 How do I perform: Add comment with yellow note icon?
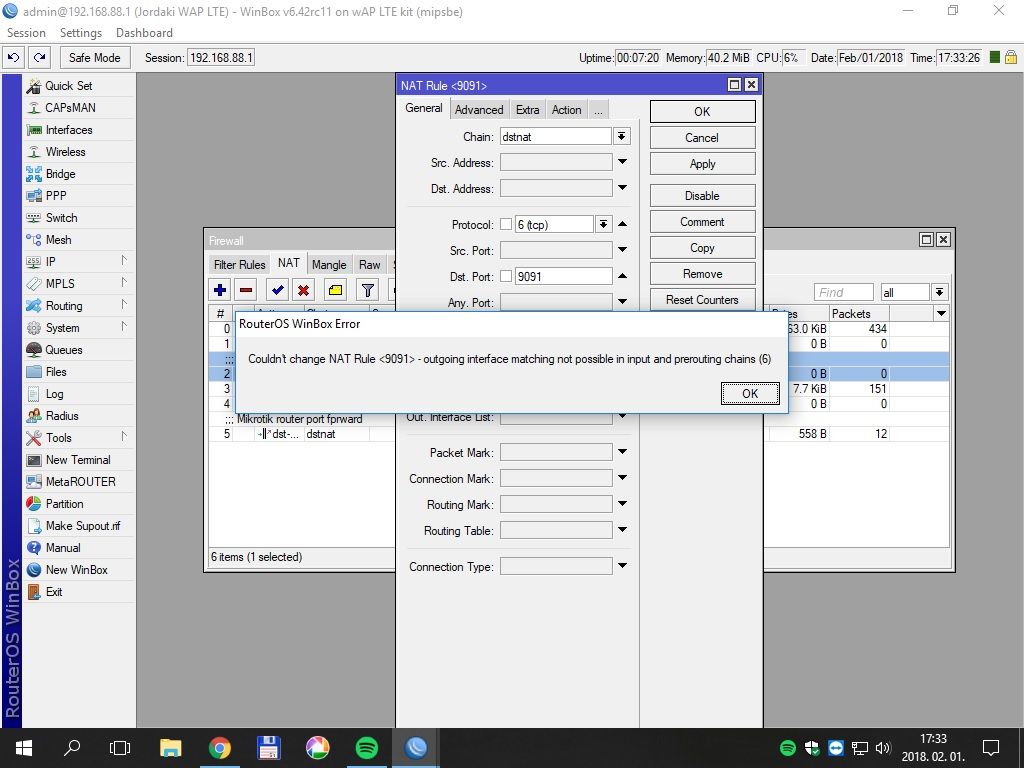point(335,290)
